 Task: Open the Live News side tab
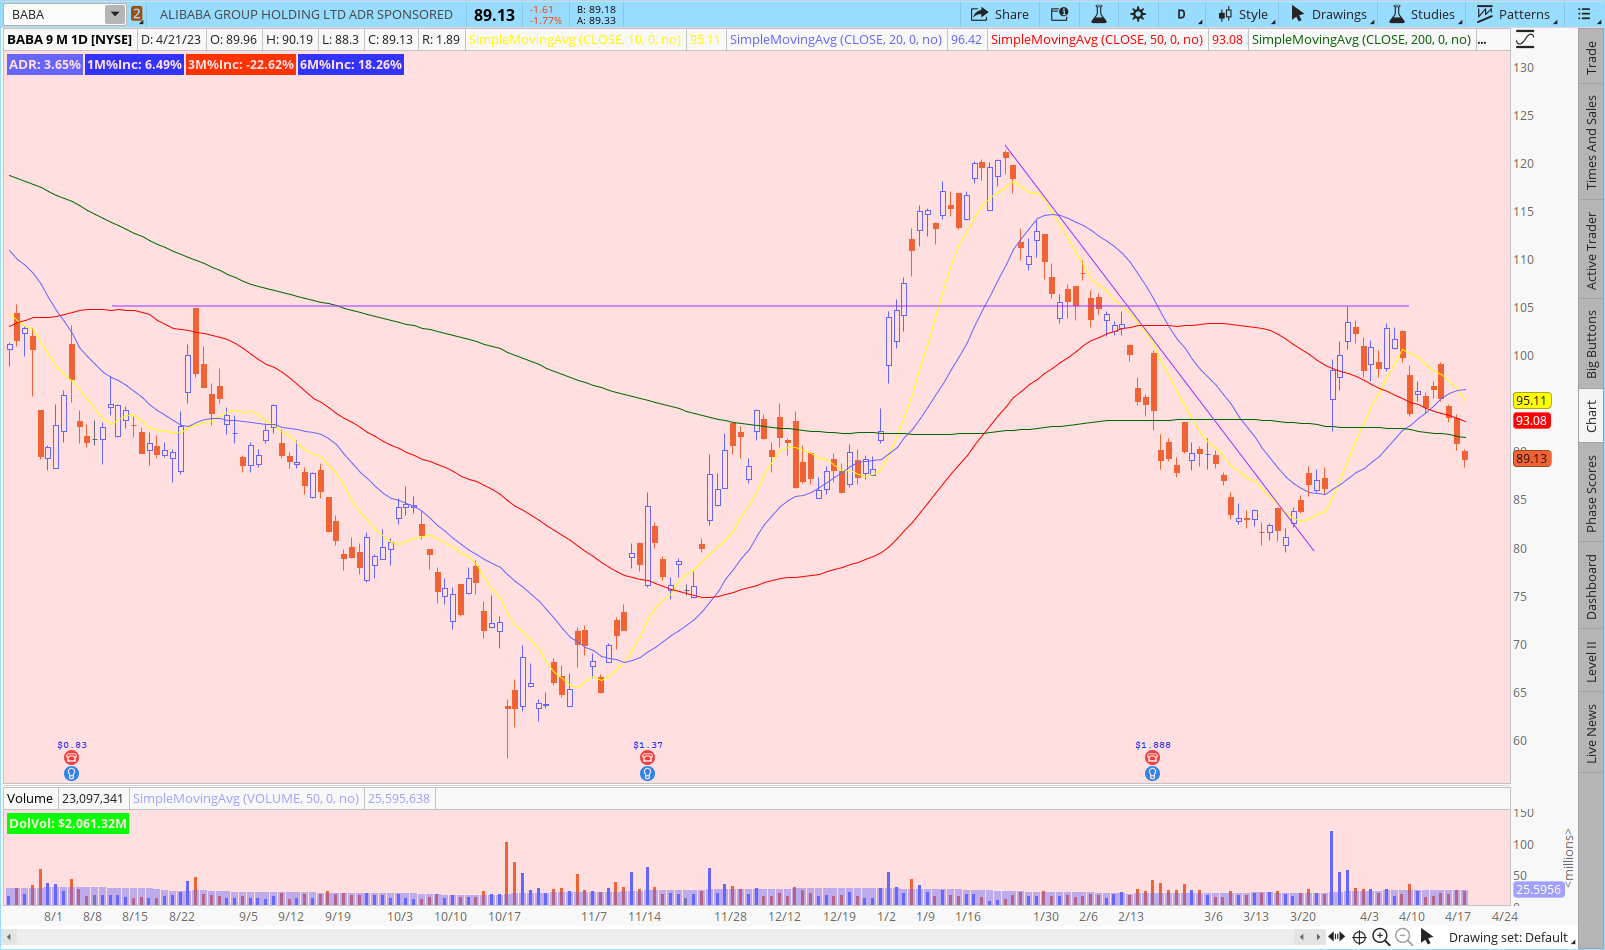pyautogui.click(x=1591, y=733)
